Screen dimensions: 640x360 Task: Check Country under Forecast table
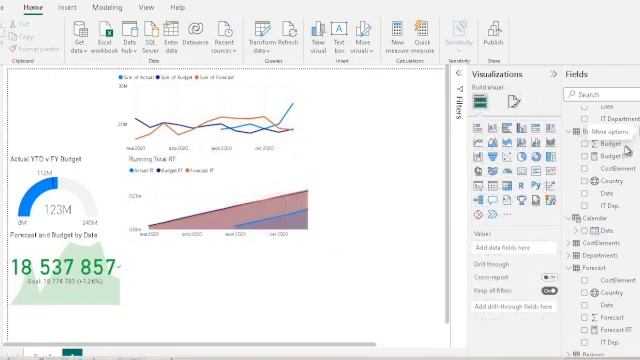tap(584, 293)
